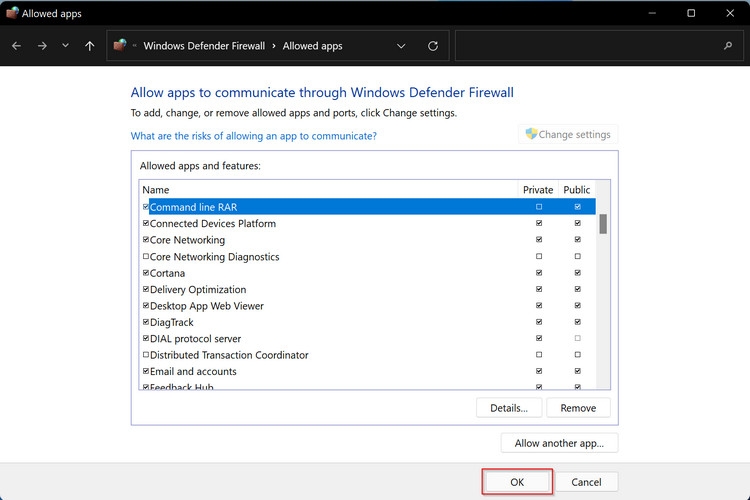750x500 pixels.
Task: Click the firewall icon in address bar
Action: pyautogui.click(x=120, y=45)
